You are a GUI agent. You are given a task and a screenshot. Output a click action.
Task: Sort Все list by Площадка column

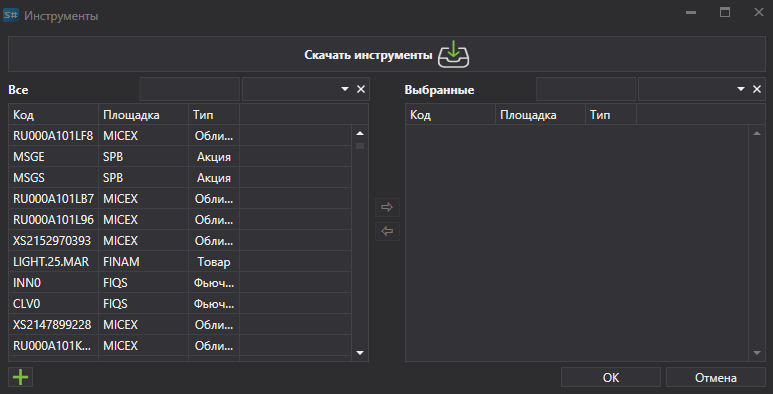pyautogui.click(x=143, y=115)
